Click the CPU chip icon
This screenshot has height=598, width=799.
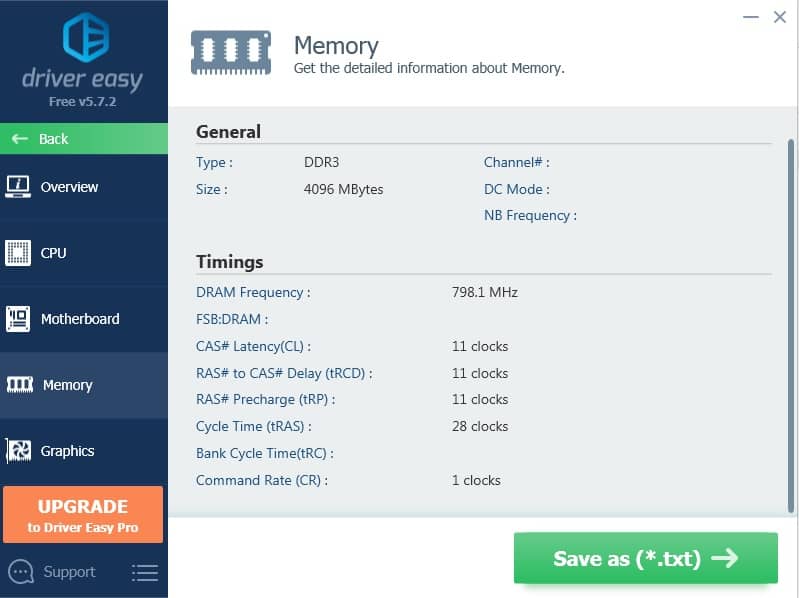click(18, 253)
